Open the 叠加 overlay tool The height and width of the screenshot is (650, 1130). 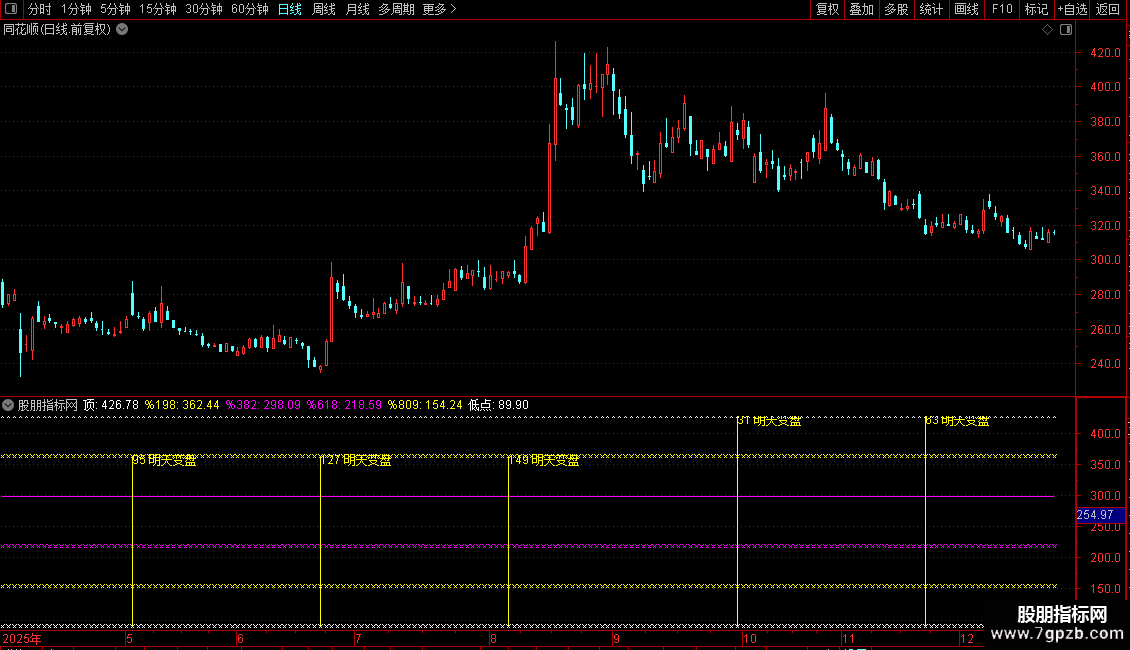[861, 9]
